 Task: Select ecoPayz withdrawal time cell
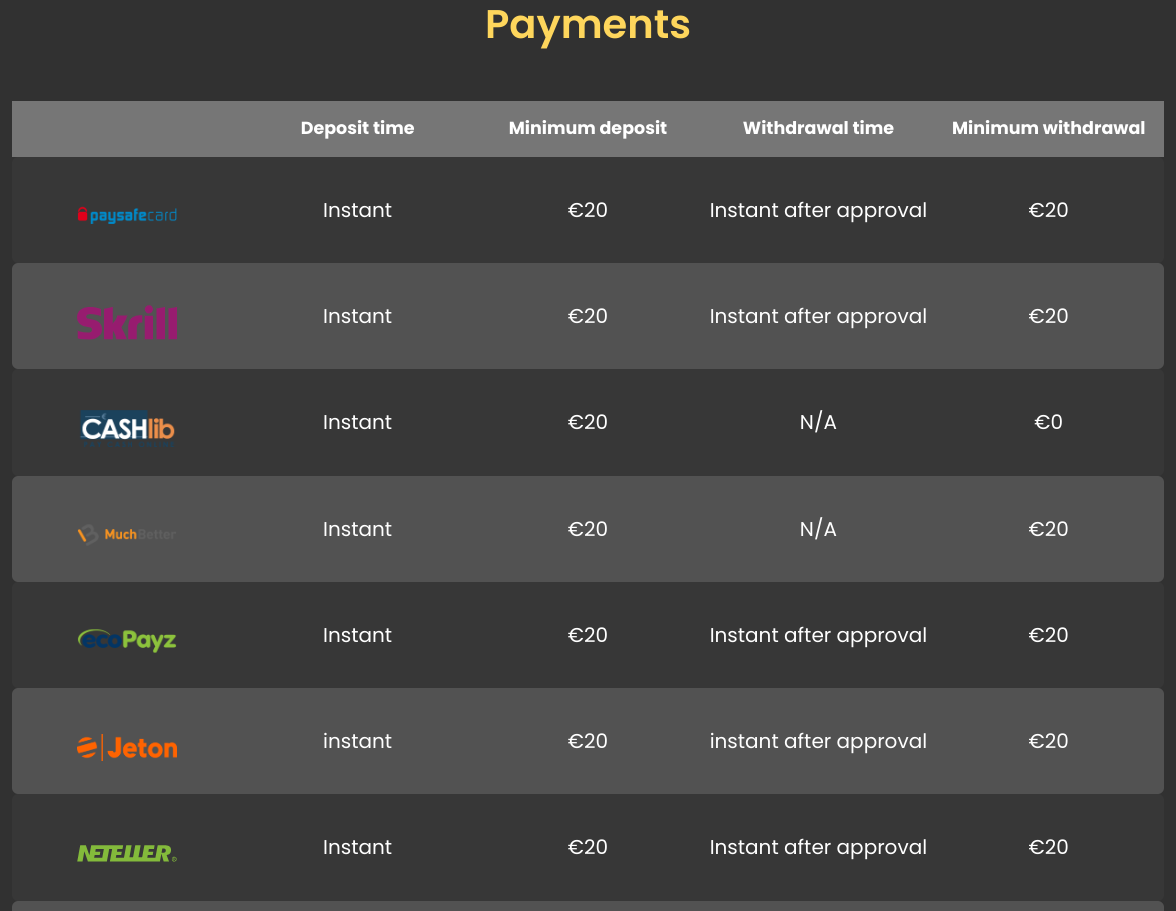tap(818, 636)
